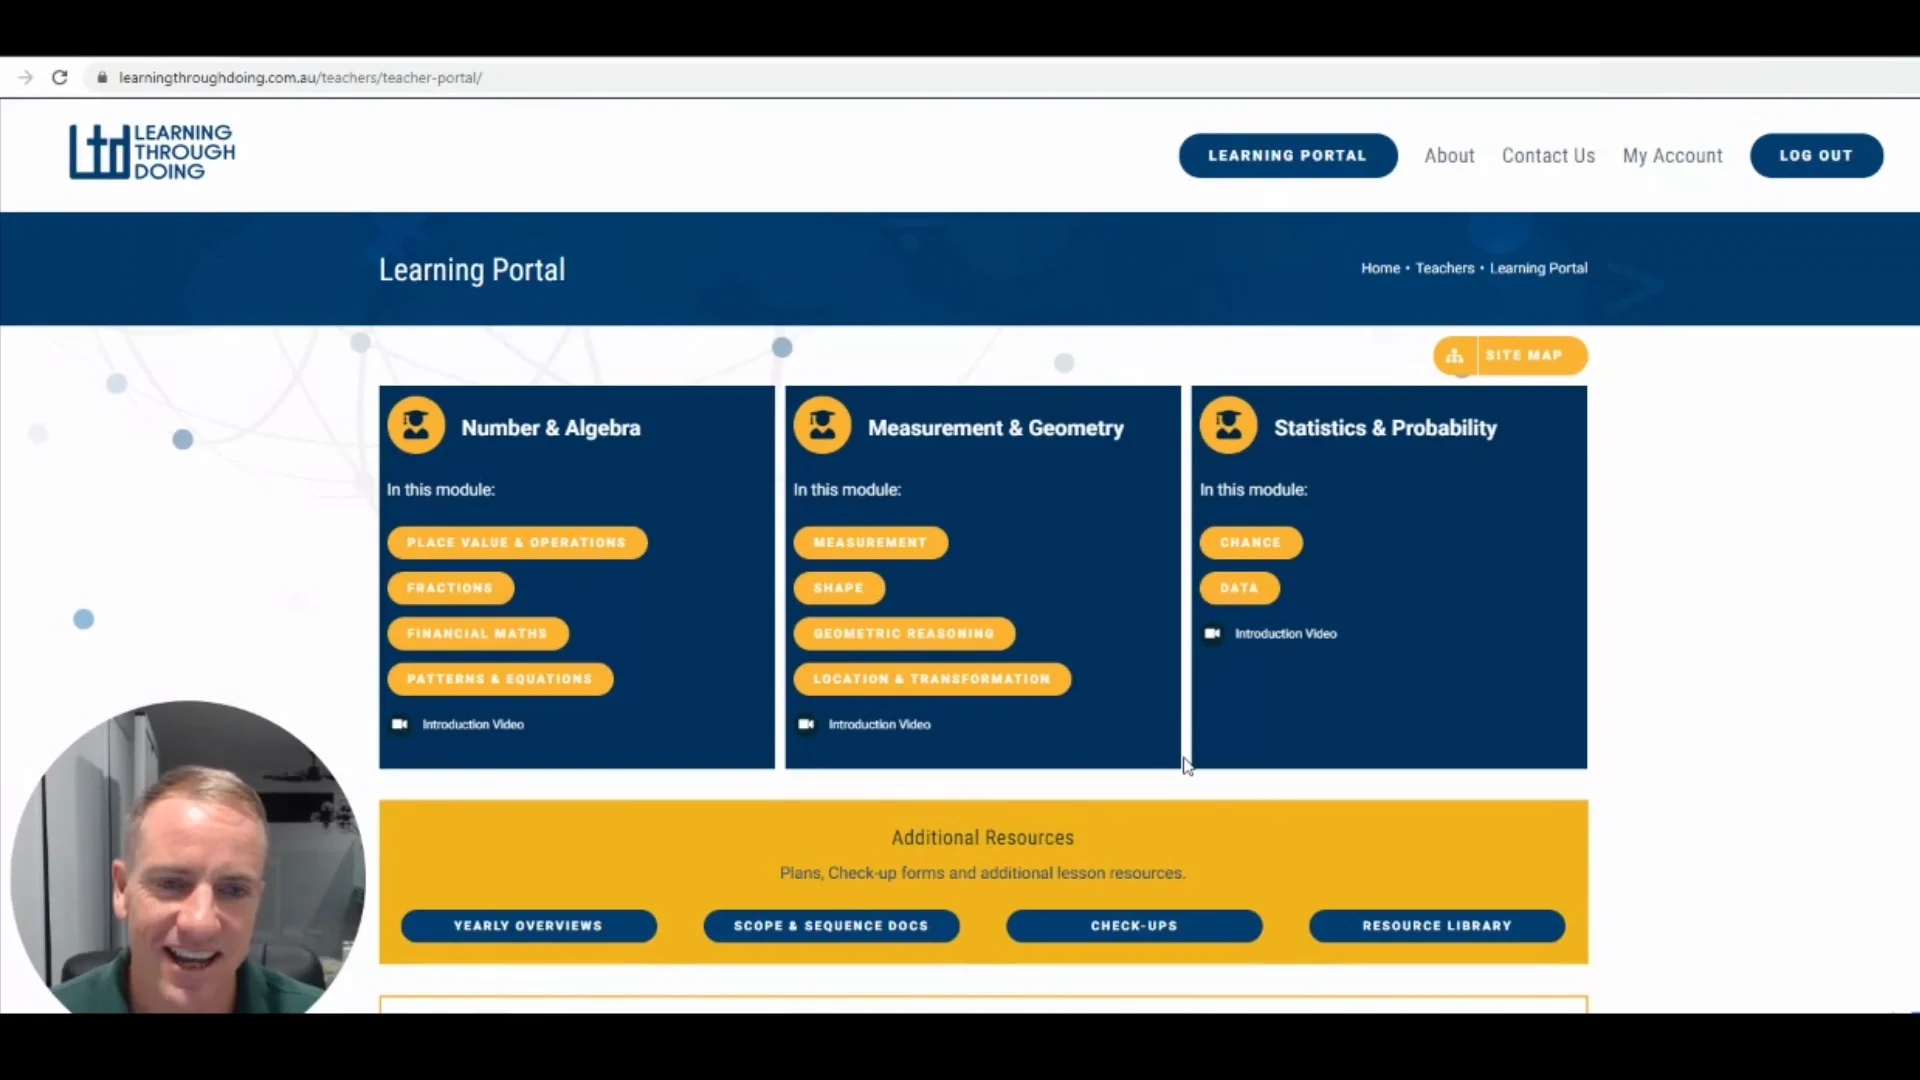Open the Yearly Overviews resources
The image size is (1920, 1080).
(528, 926)
